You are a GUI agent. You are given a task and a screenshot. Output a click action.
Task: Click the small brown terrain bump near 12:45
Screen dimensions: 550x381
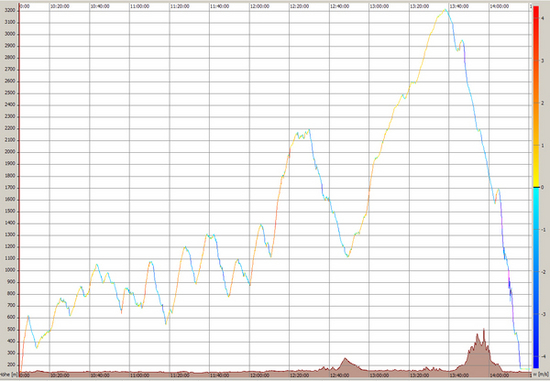pyautogui.click(x=345, y=359)
